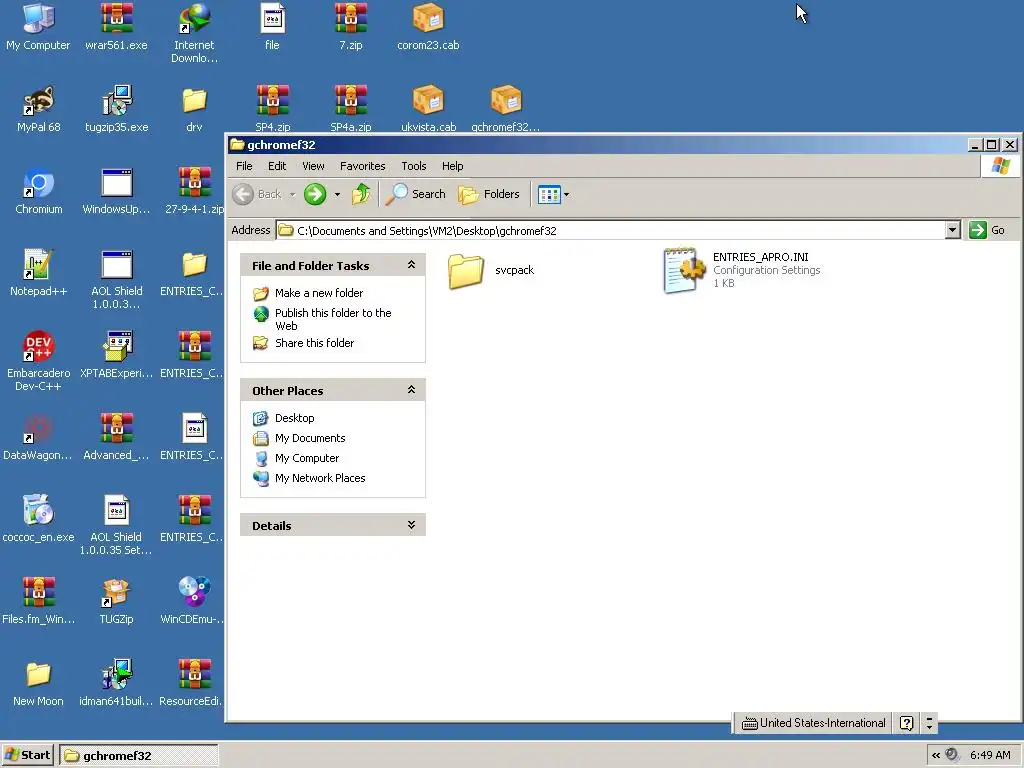Select XPTABExperi... desktop icon
The height and width of the screenshot is (768, 1024).
[x=116, y=355]
